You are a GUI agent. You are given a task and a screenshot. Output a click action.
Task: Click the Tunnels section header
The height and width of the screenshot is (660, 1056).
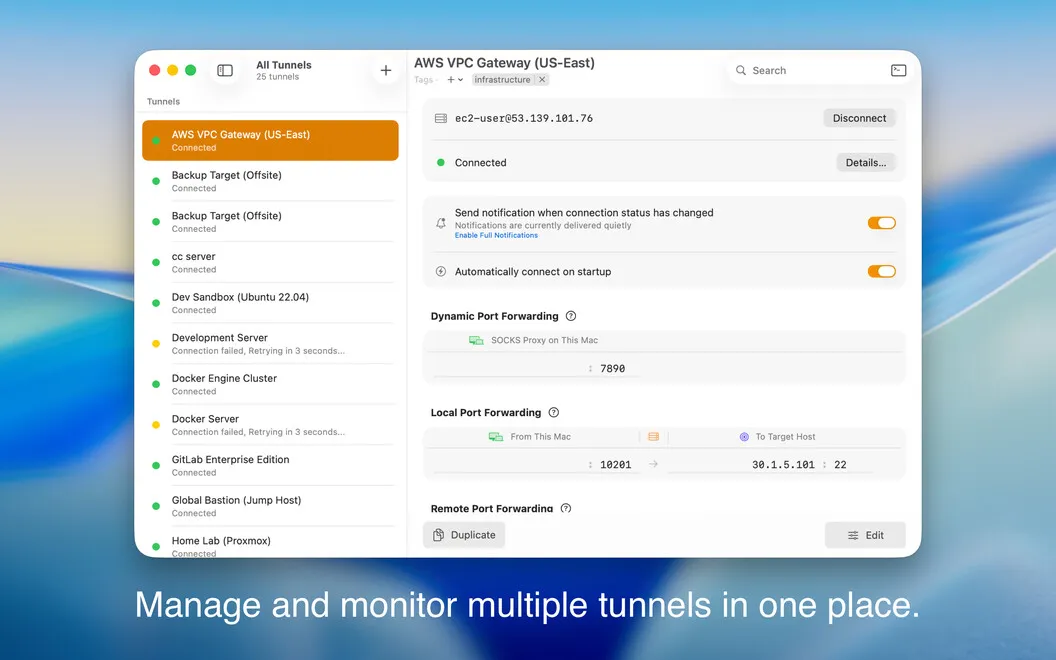pos(163,102)
